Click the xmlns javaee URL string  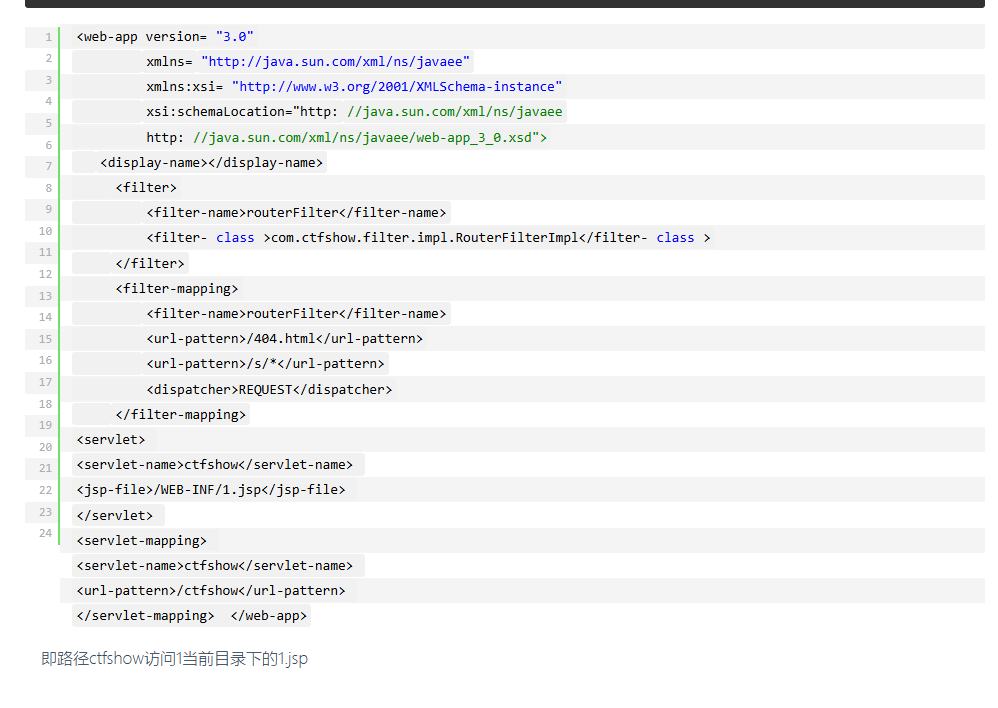[335, 62]
